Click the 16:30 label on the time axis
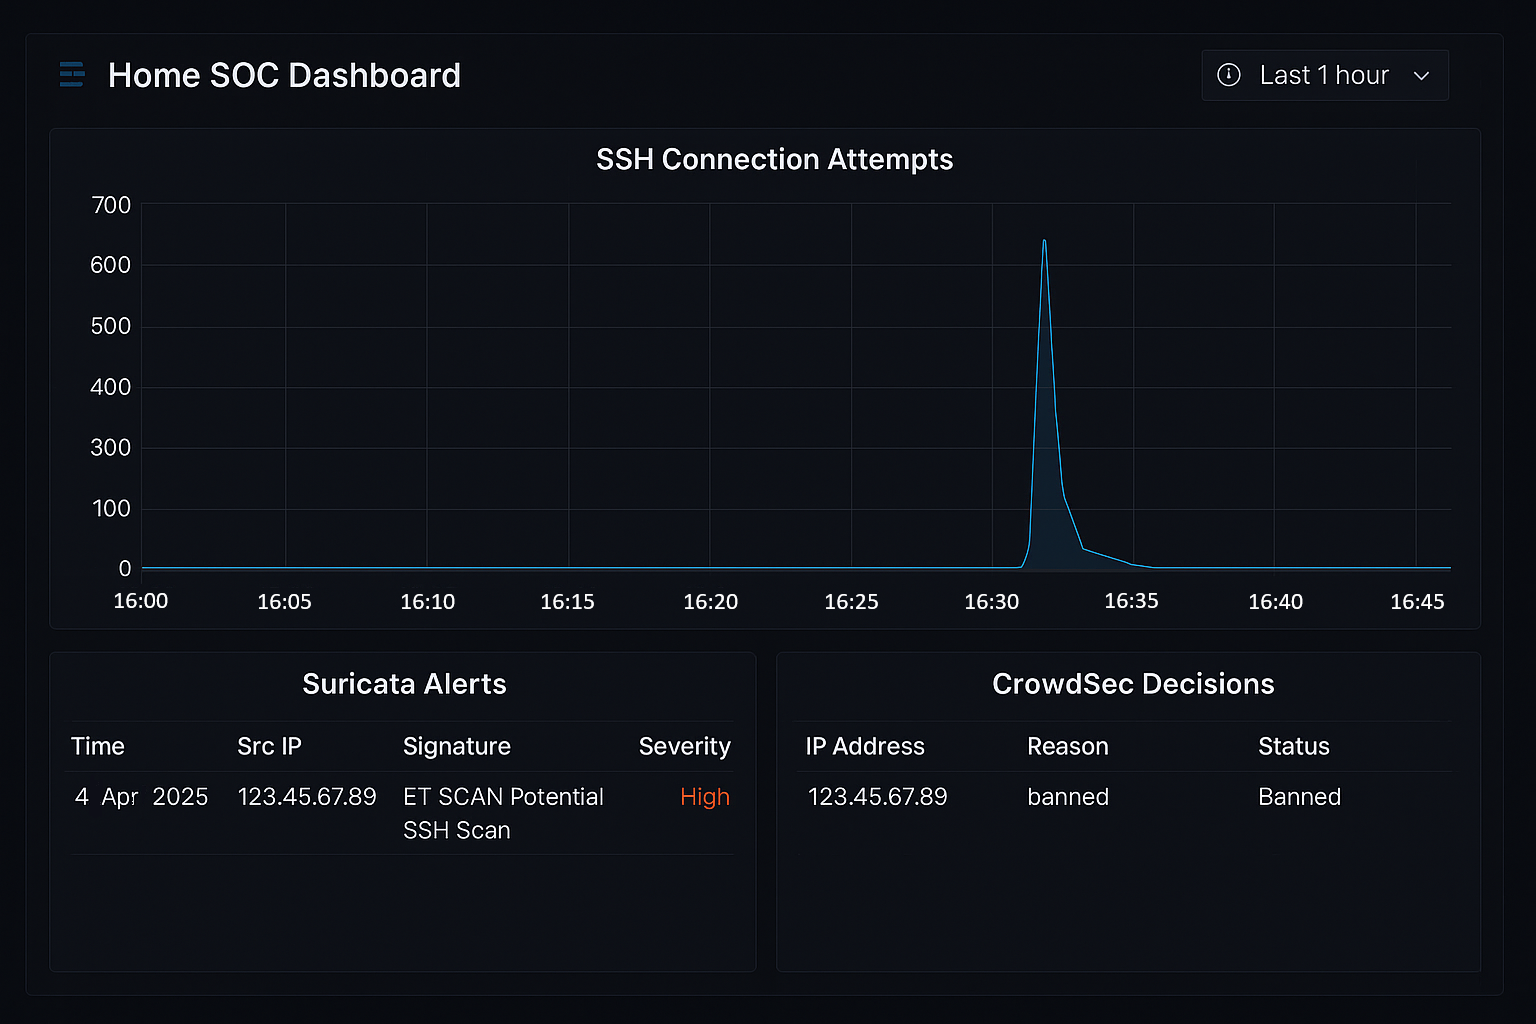1536x1024 pixels. (x=991, y=601)
